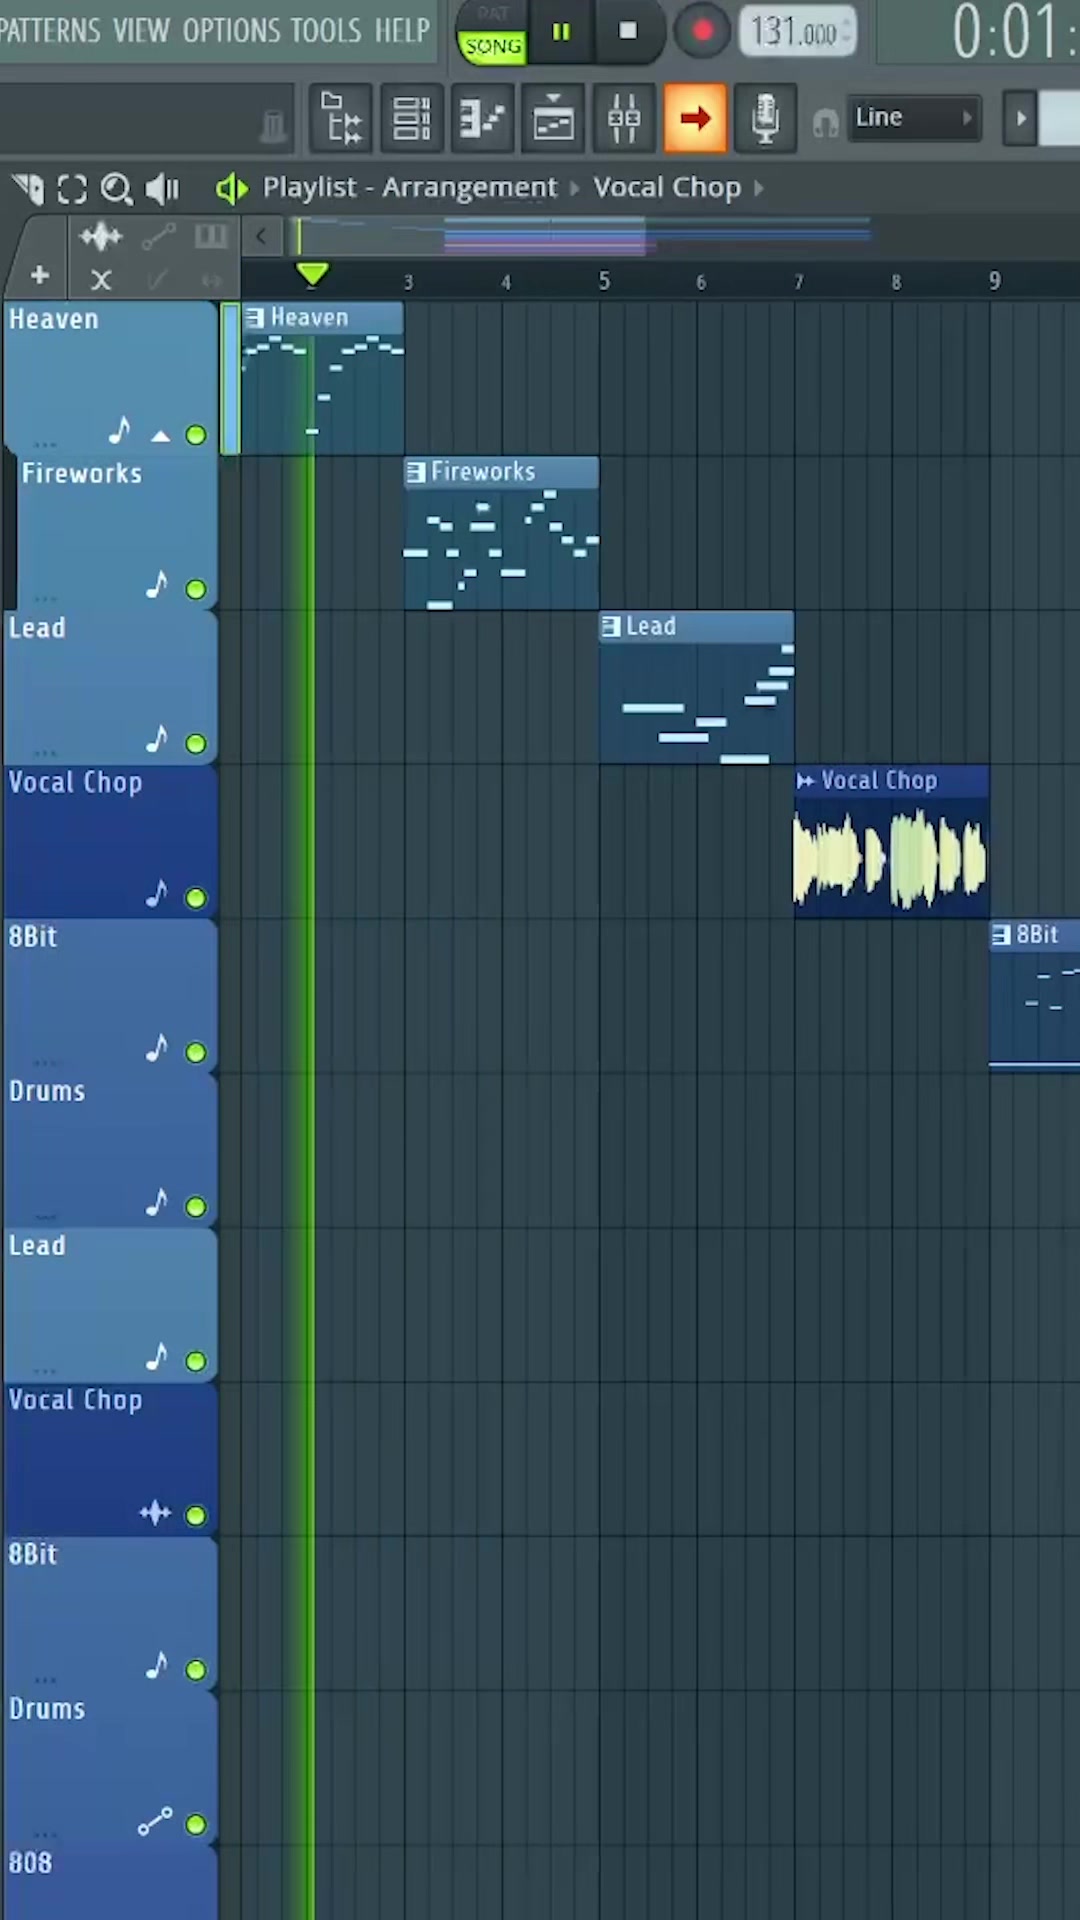
Task: Click the back arrow left of overview
Action: pos(261,237)
